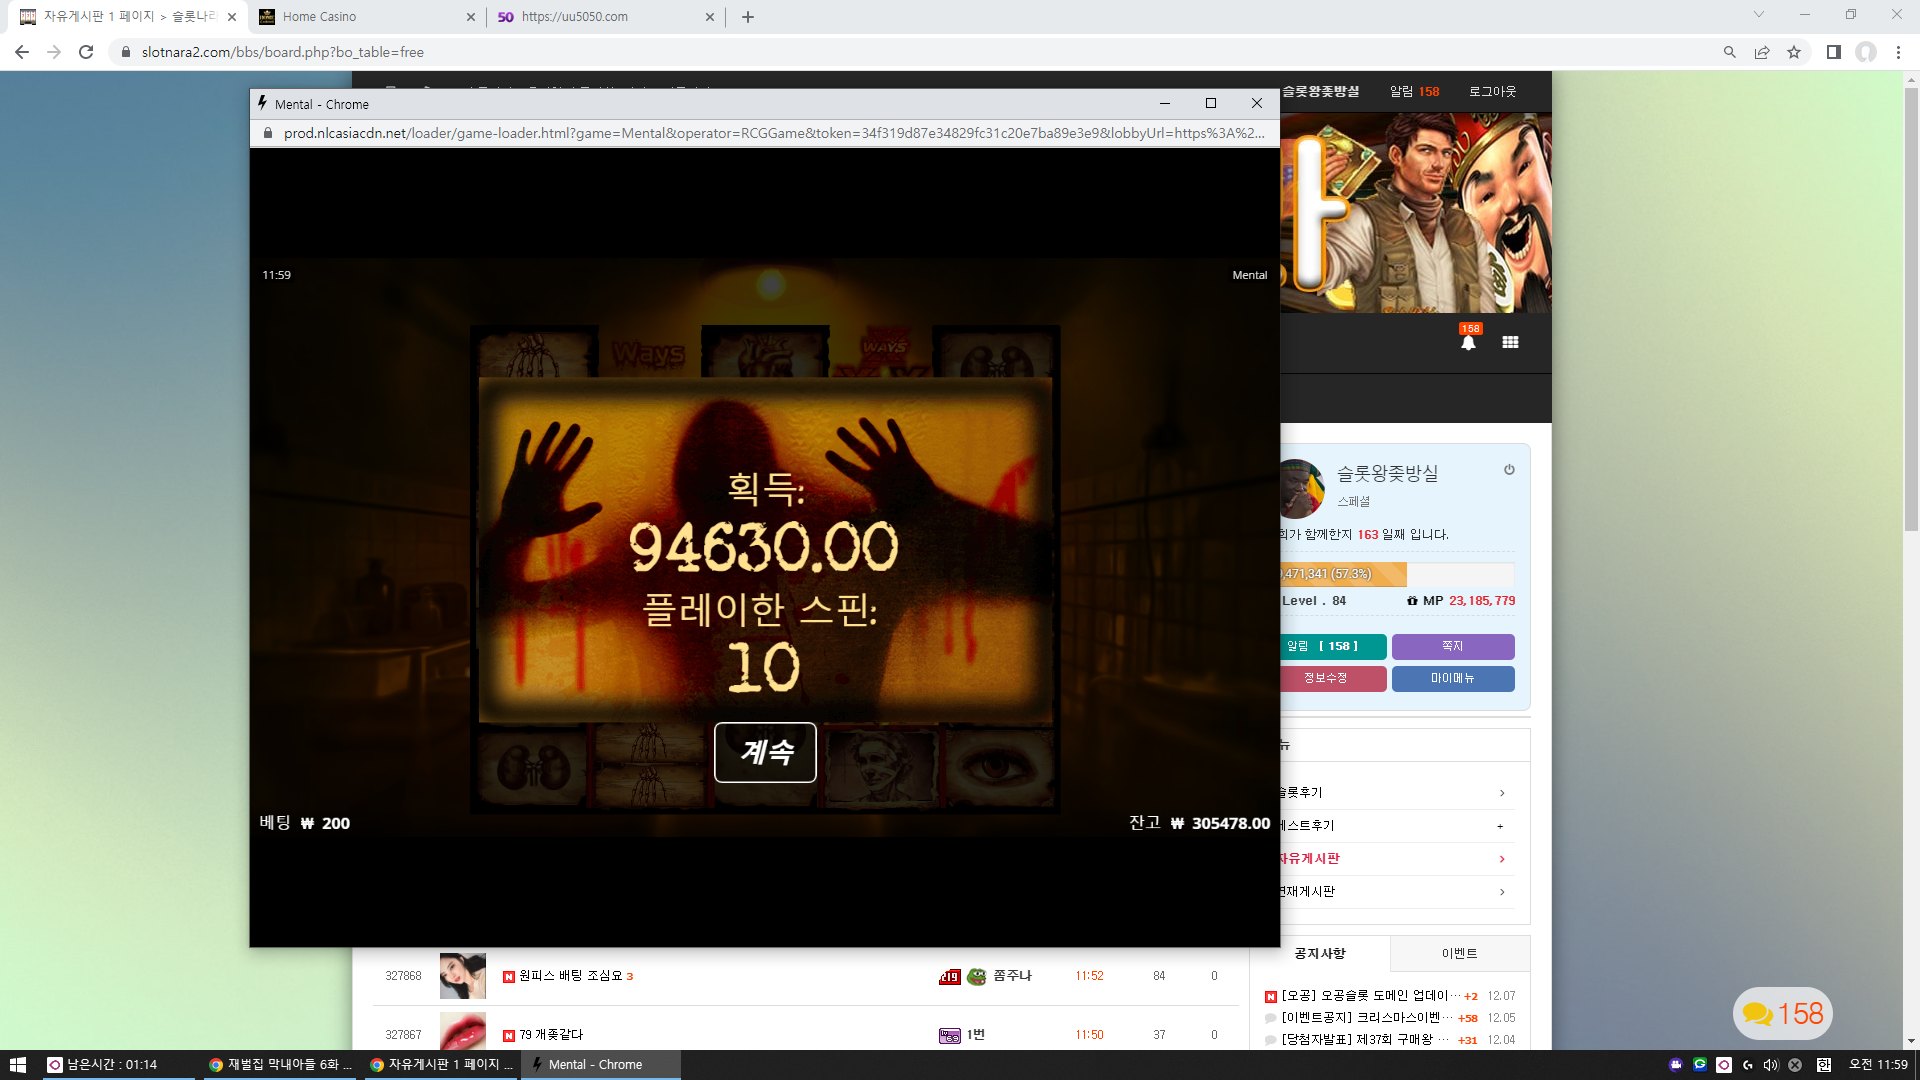Open a new browser tab
Image resolution: width=1920 pixels, height=1080 pixels.
point(748,17)
